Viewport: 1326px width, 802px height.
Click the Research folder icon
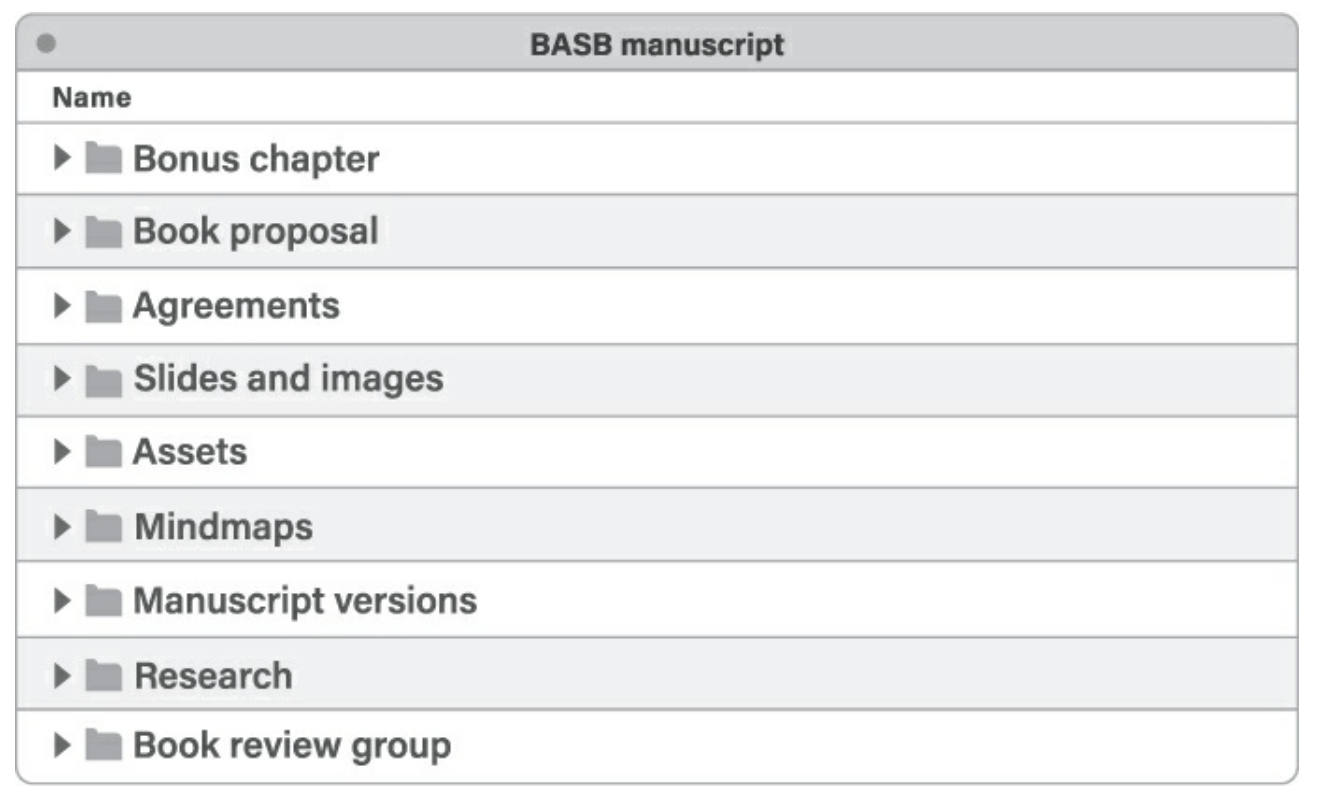(103, 676)
